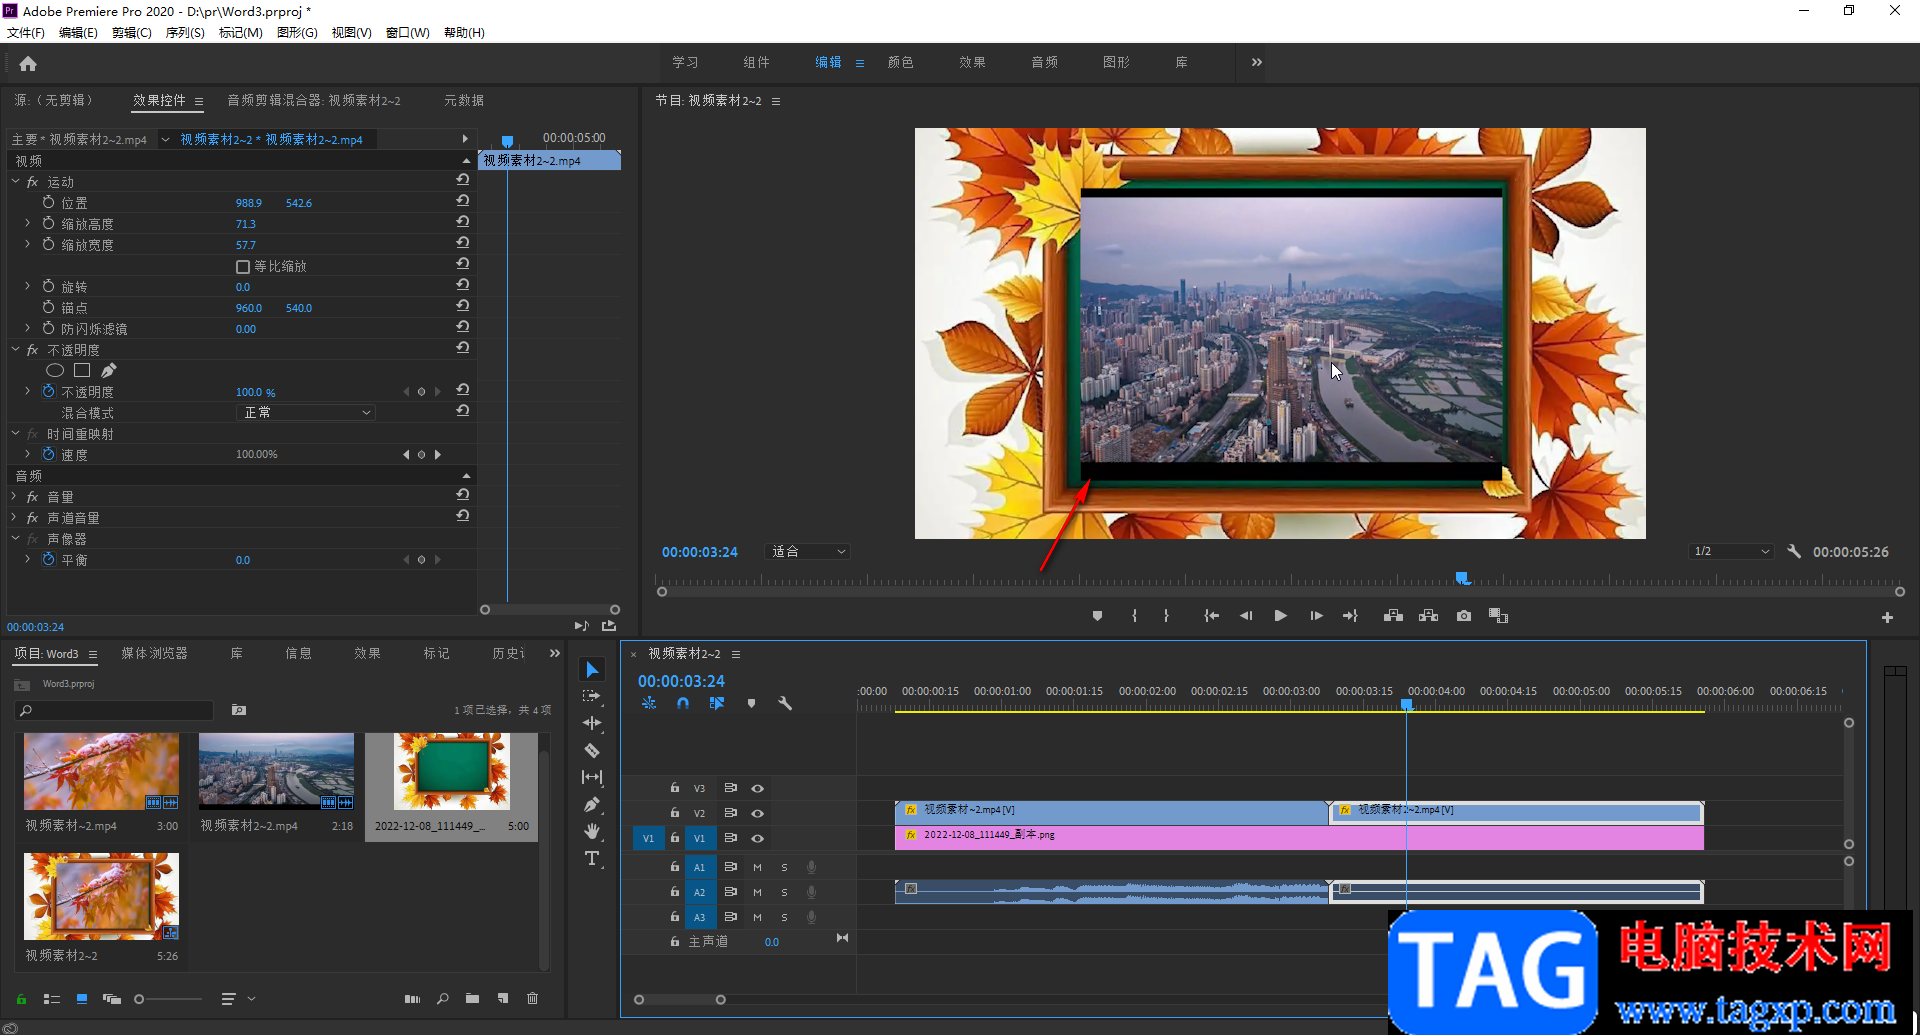
Task: Expand the Volume audio effect
Action: pos(15,496)
